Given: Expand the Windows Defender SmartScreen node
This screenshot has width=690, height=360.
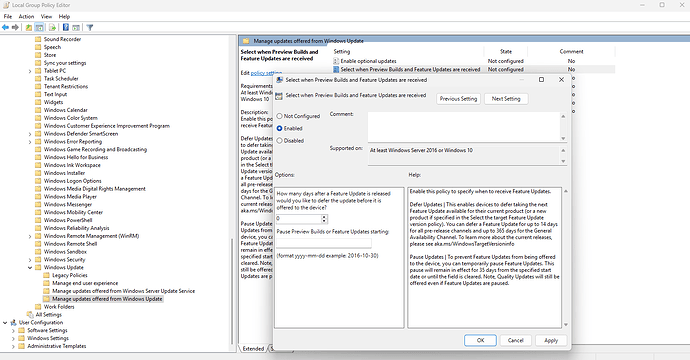Looking at the screenshot, I should [30, 134].
